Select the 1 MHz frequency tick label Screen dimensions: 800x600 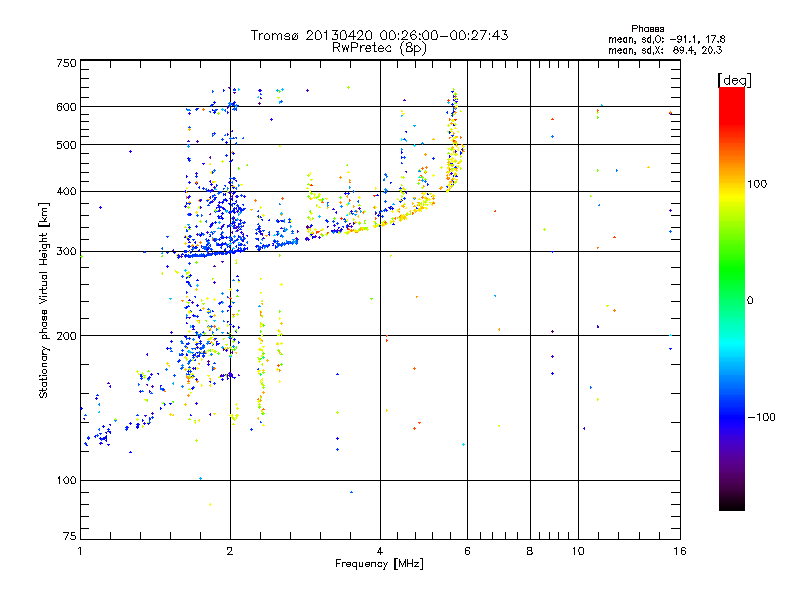[80, 551]
